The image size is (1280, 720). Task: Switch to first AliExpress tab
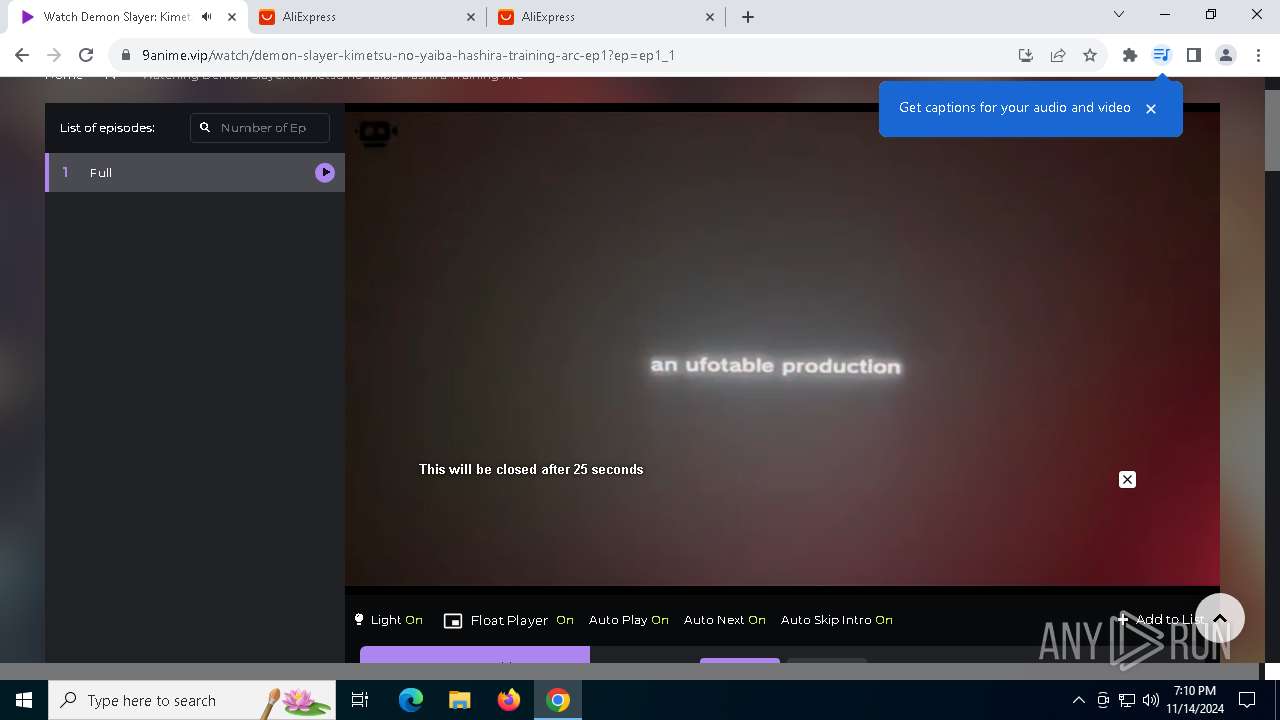[x=365, y=17]
